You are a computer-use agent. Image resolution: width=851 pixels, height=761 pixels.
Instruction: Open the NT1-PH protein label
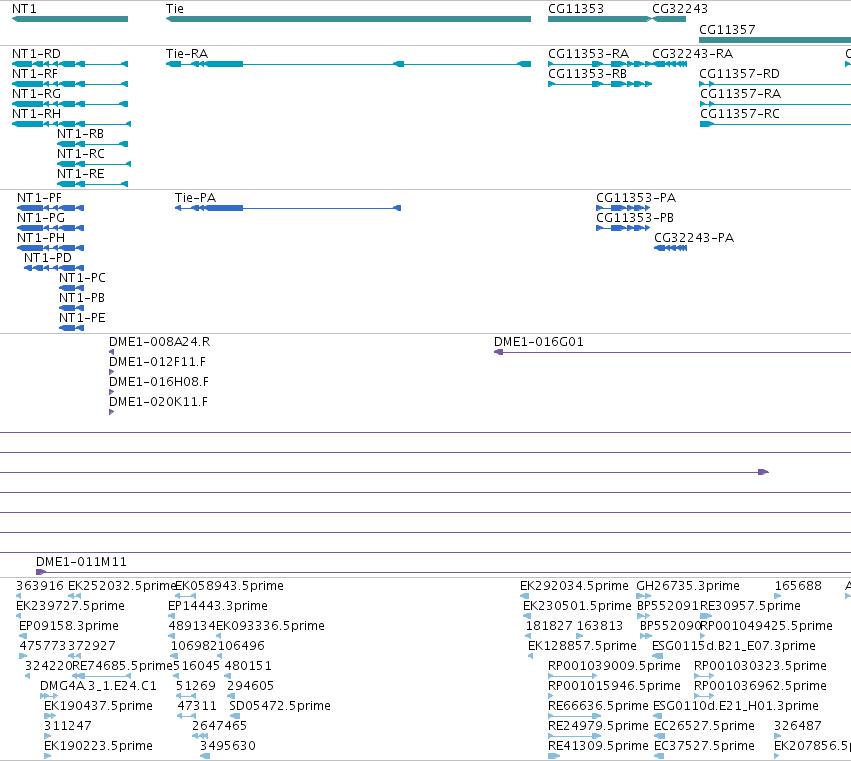pos(41,238)
